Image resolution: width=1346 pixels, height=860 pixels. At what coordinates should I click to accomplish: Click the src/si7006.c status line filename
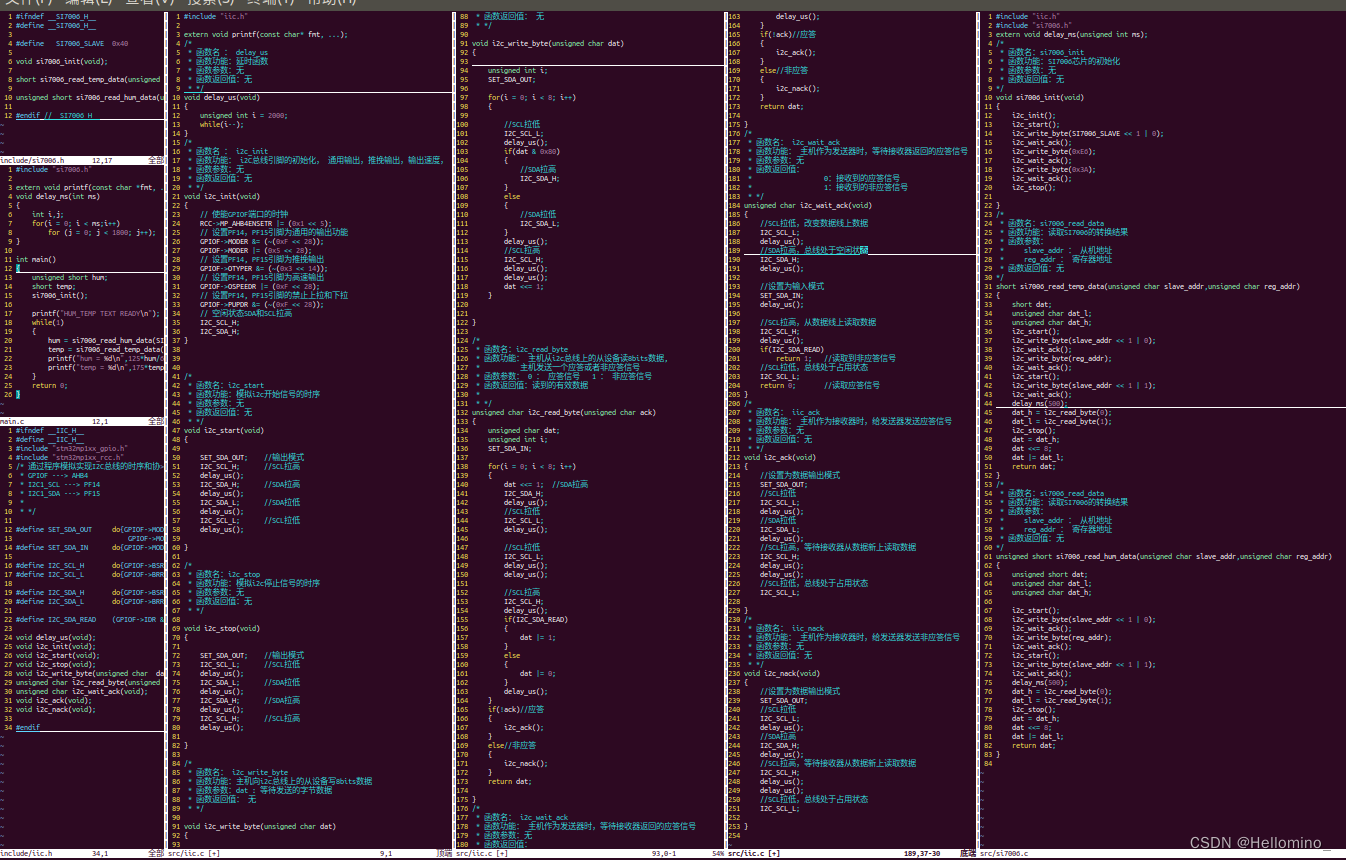click(1004, 853)
